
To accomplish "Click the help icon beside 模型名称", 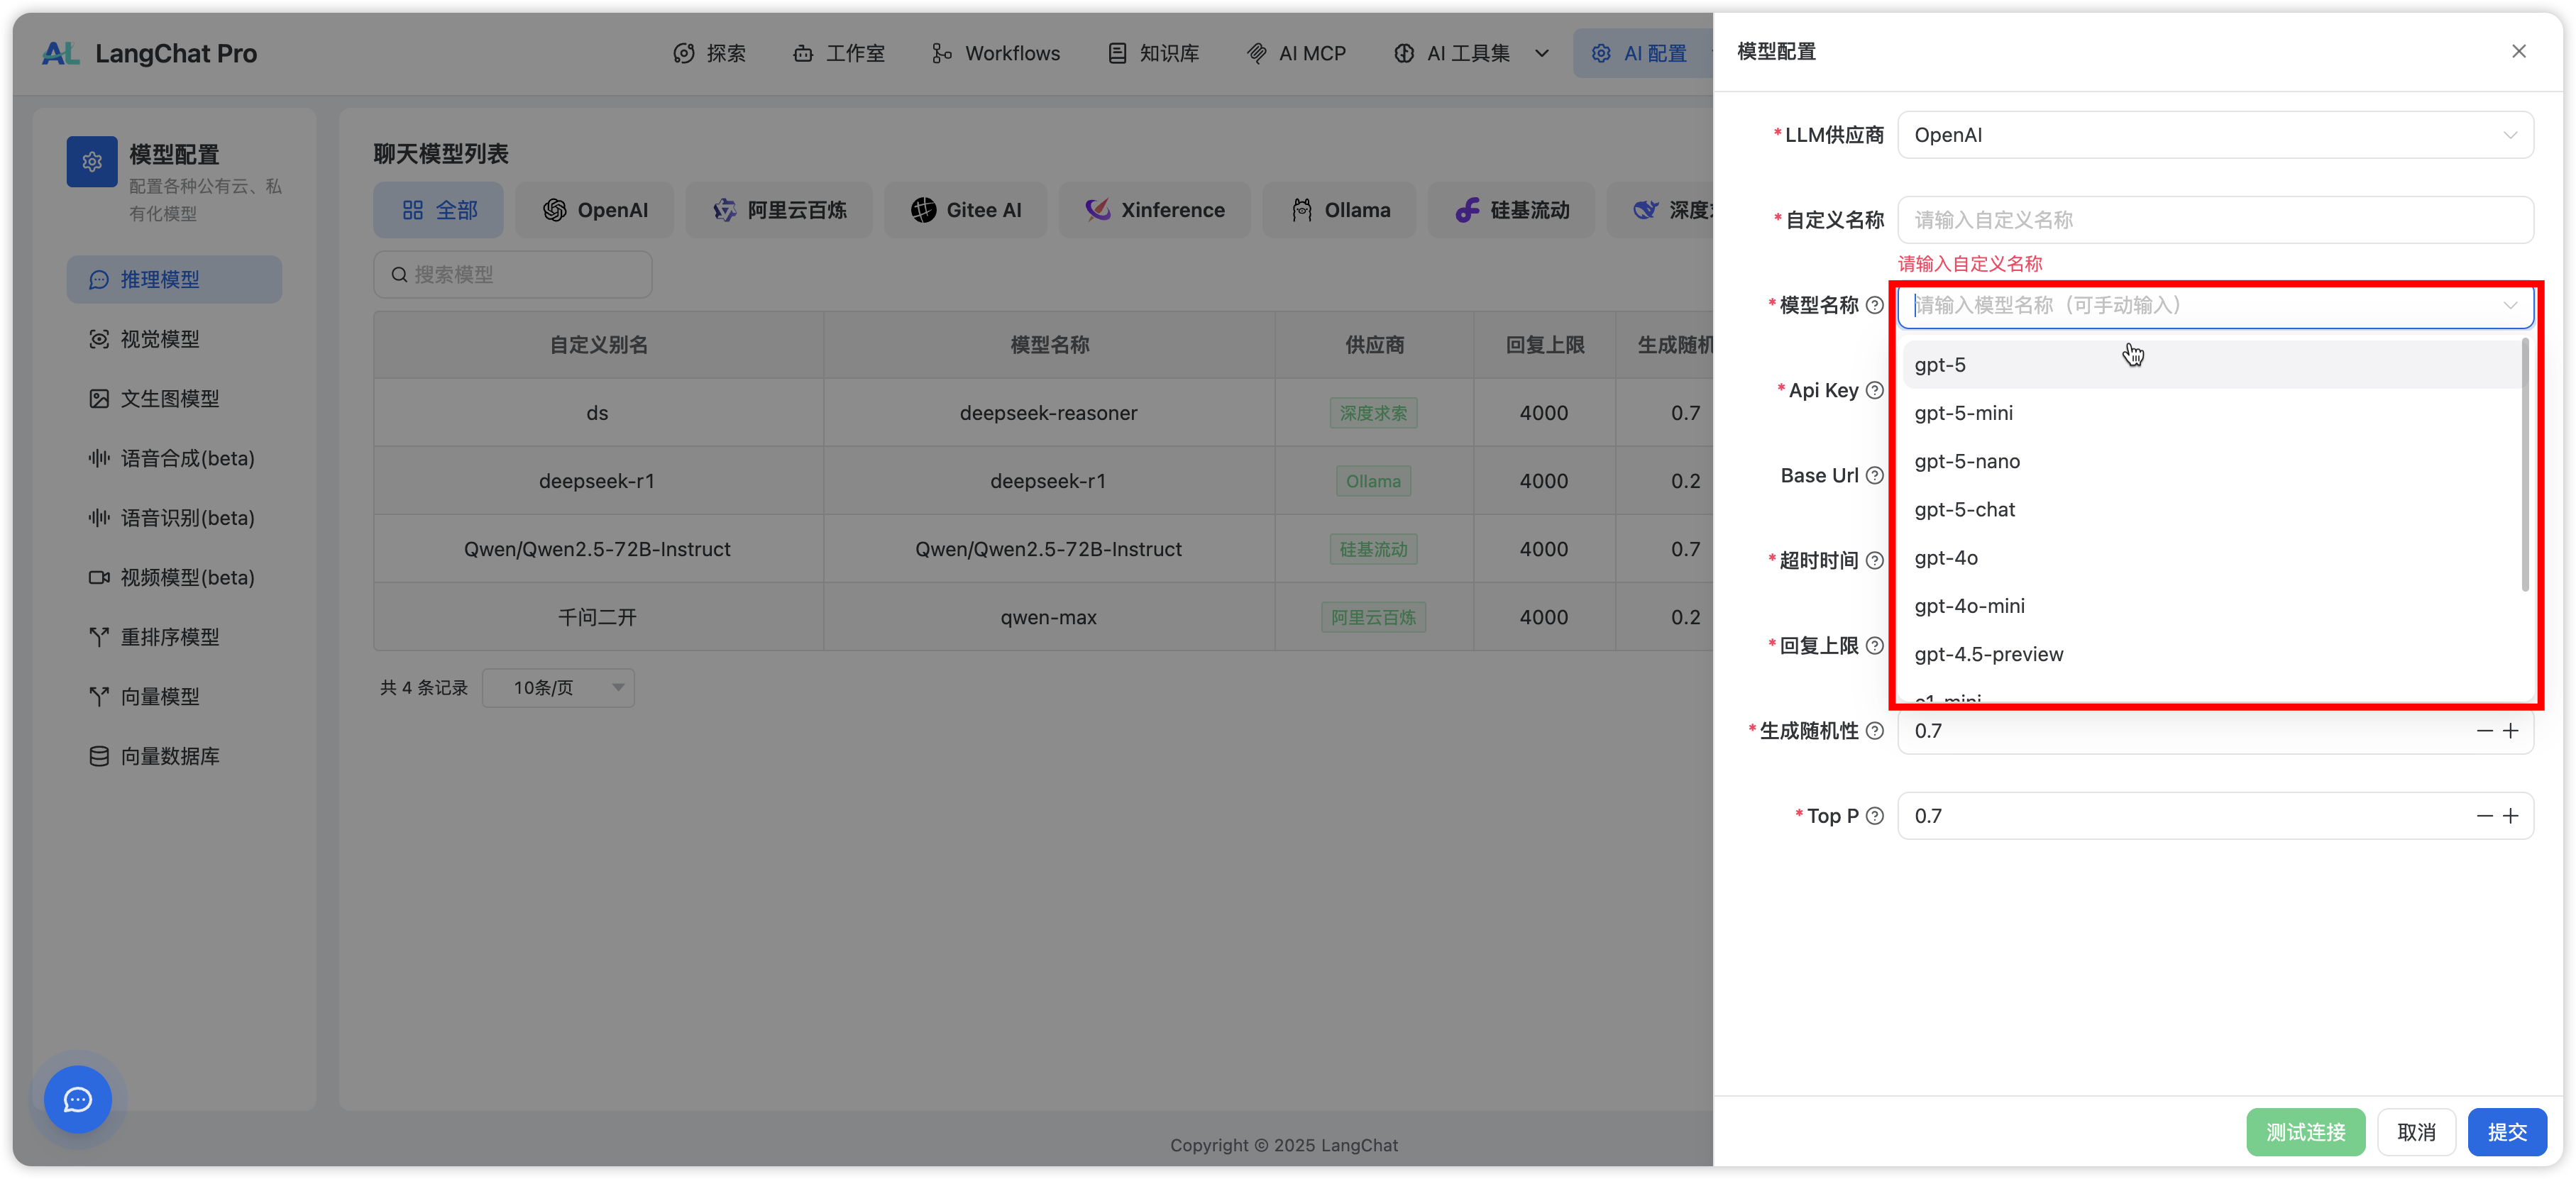I will pos(1875,305).
